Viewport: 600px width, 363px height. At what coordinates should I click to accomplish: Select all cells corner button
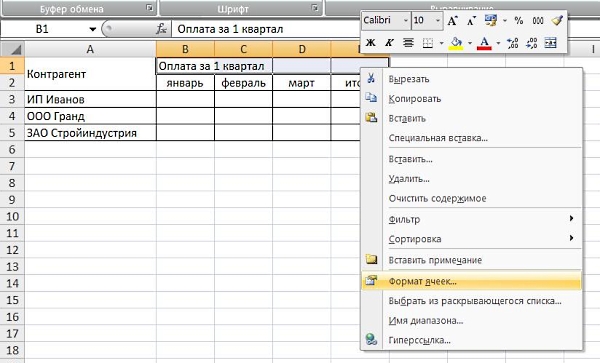12,49
